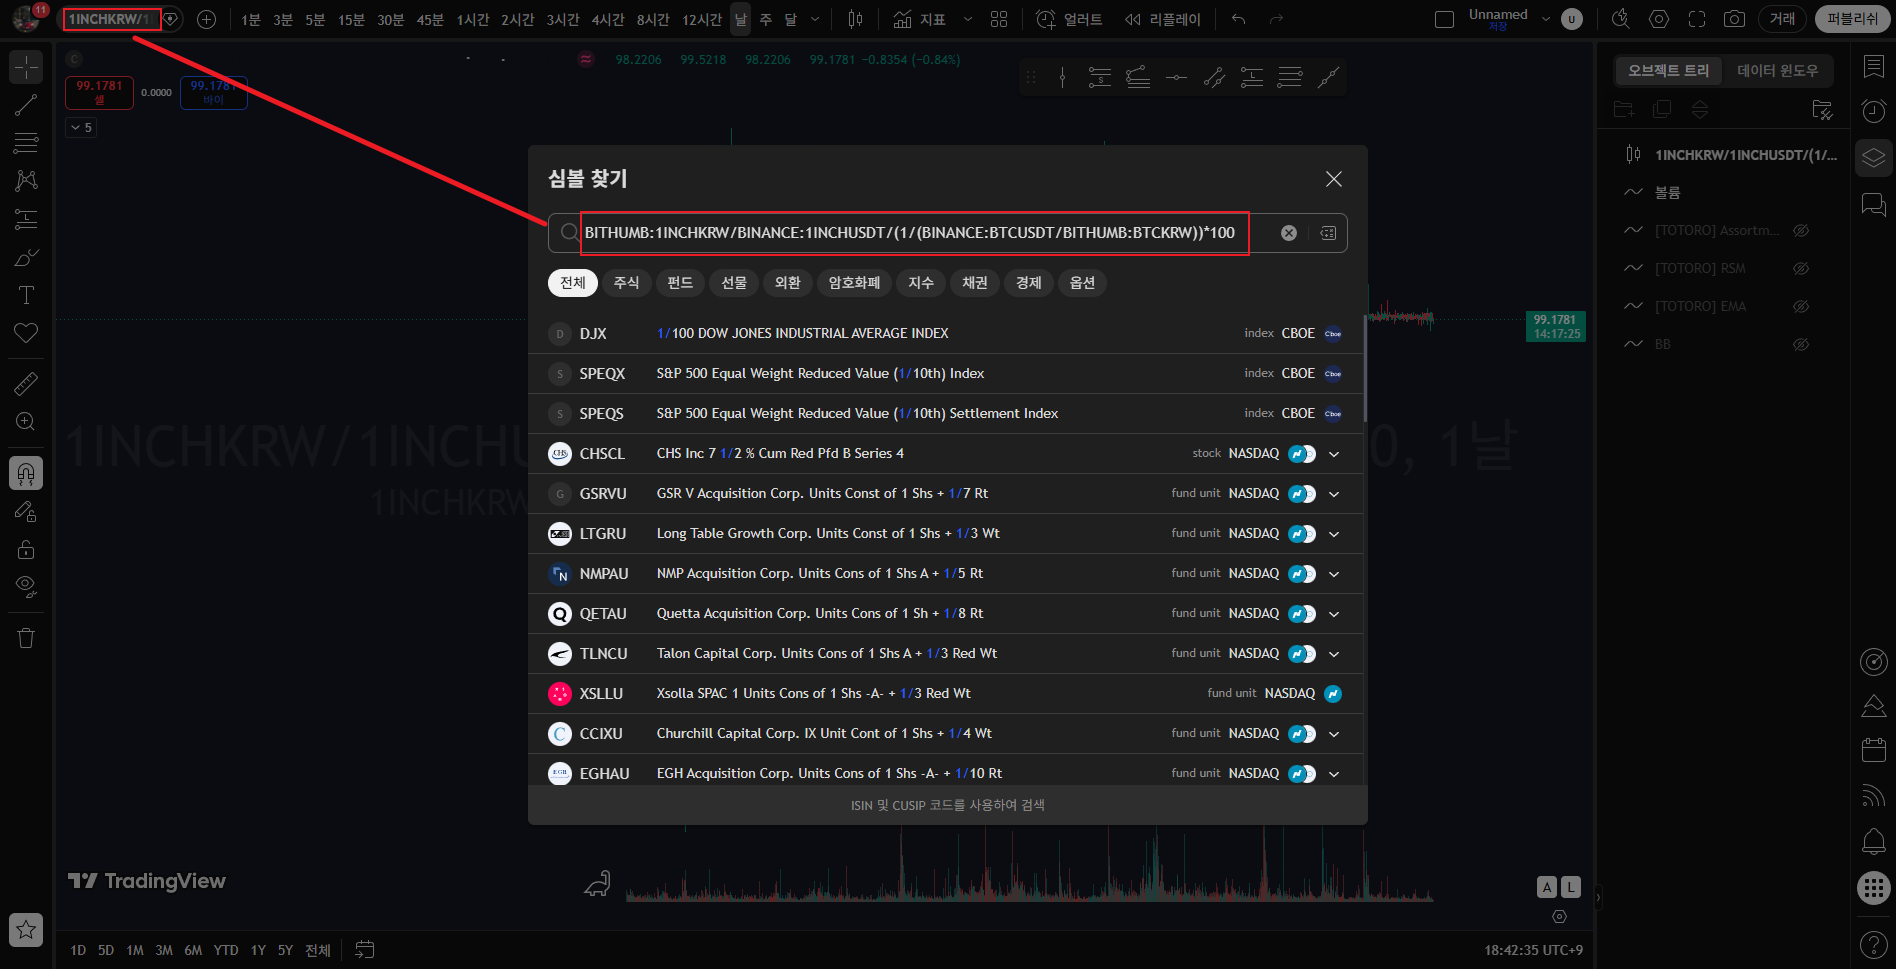
Task: Undo the last chart action
Action: click(1239, 19)
